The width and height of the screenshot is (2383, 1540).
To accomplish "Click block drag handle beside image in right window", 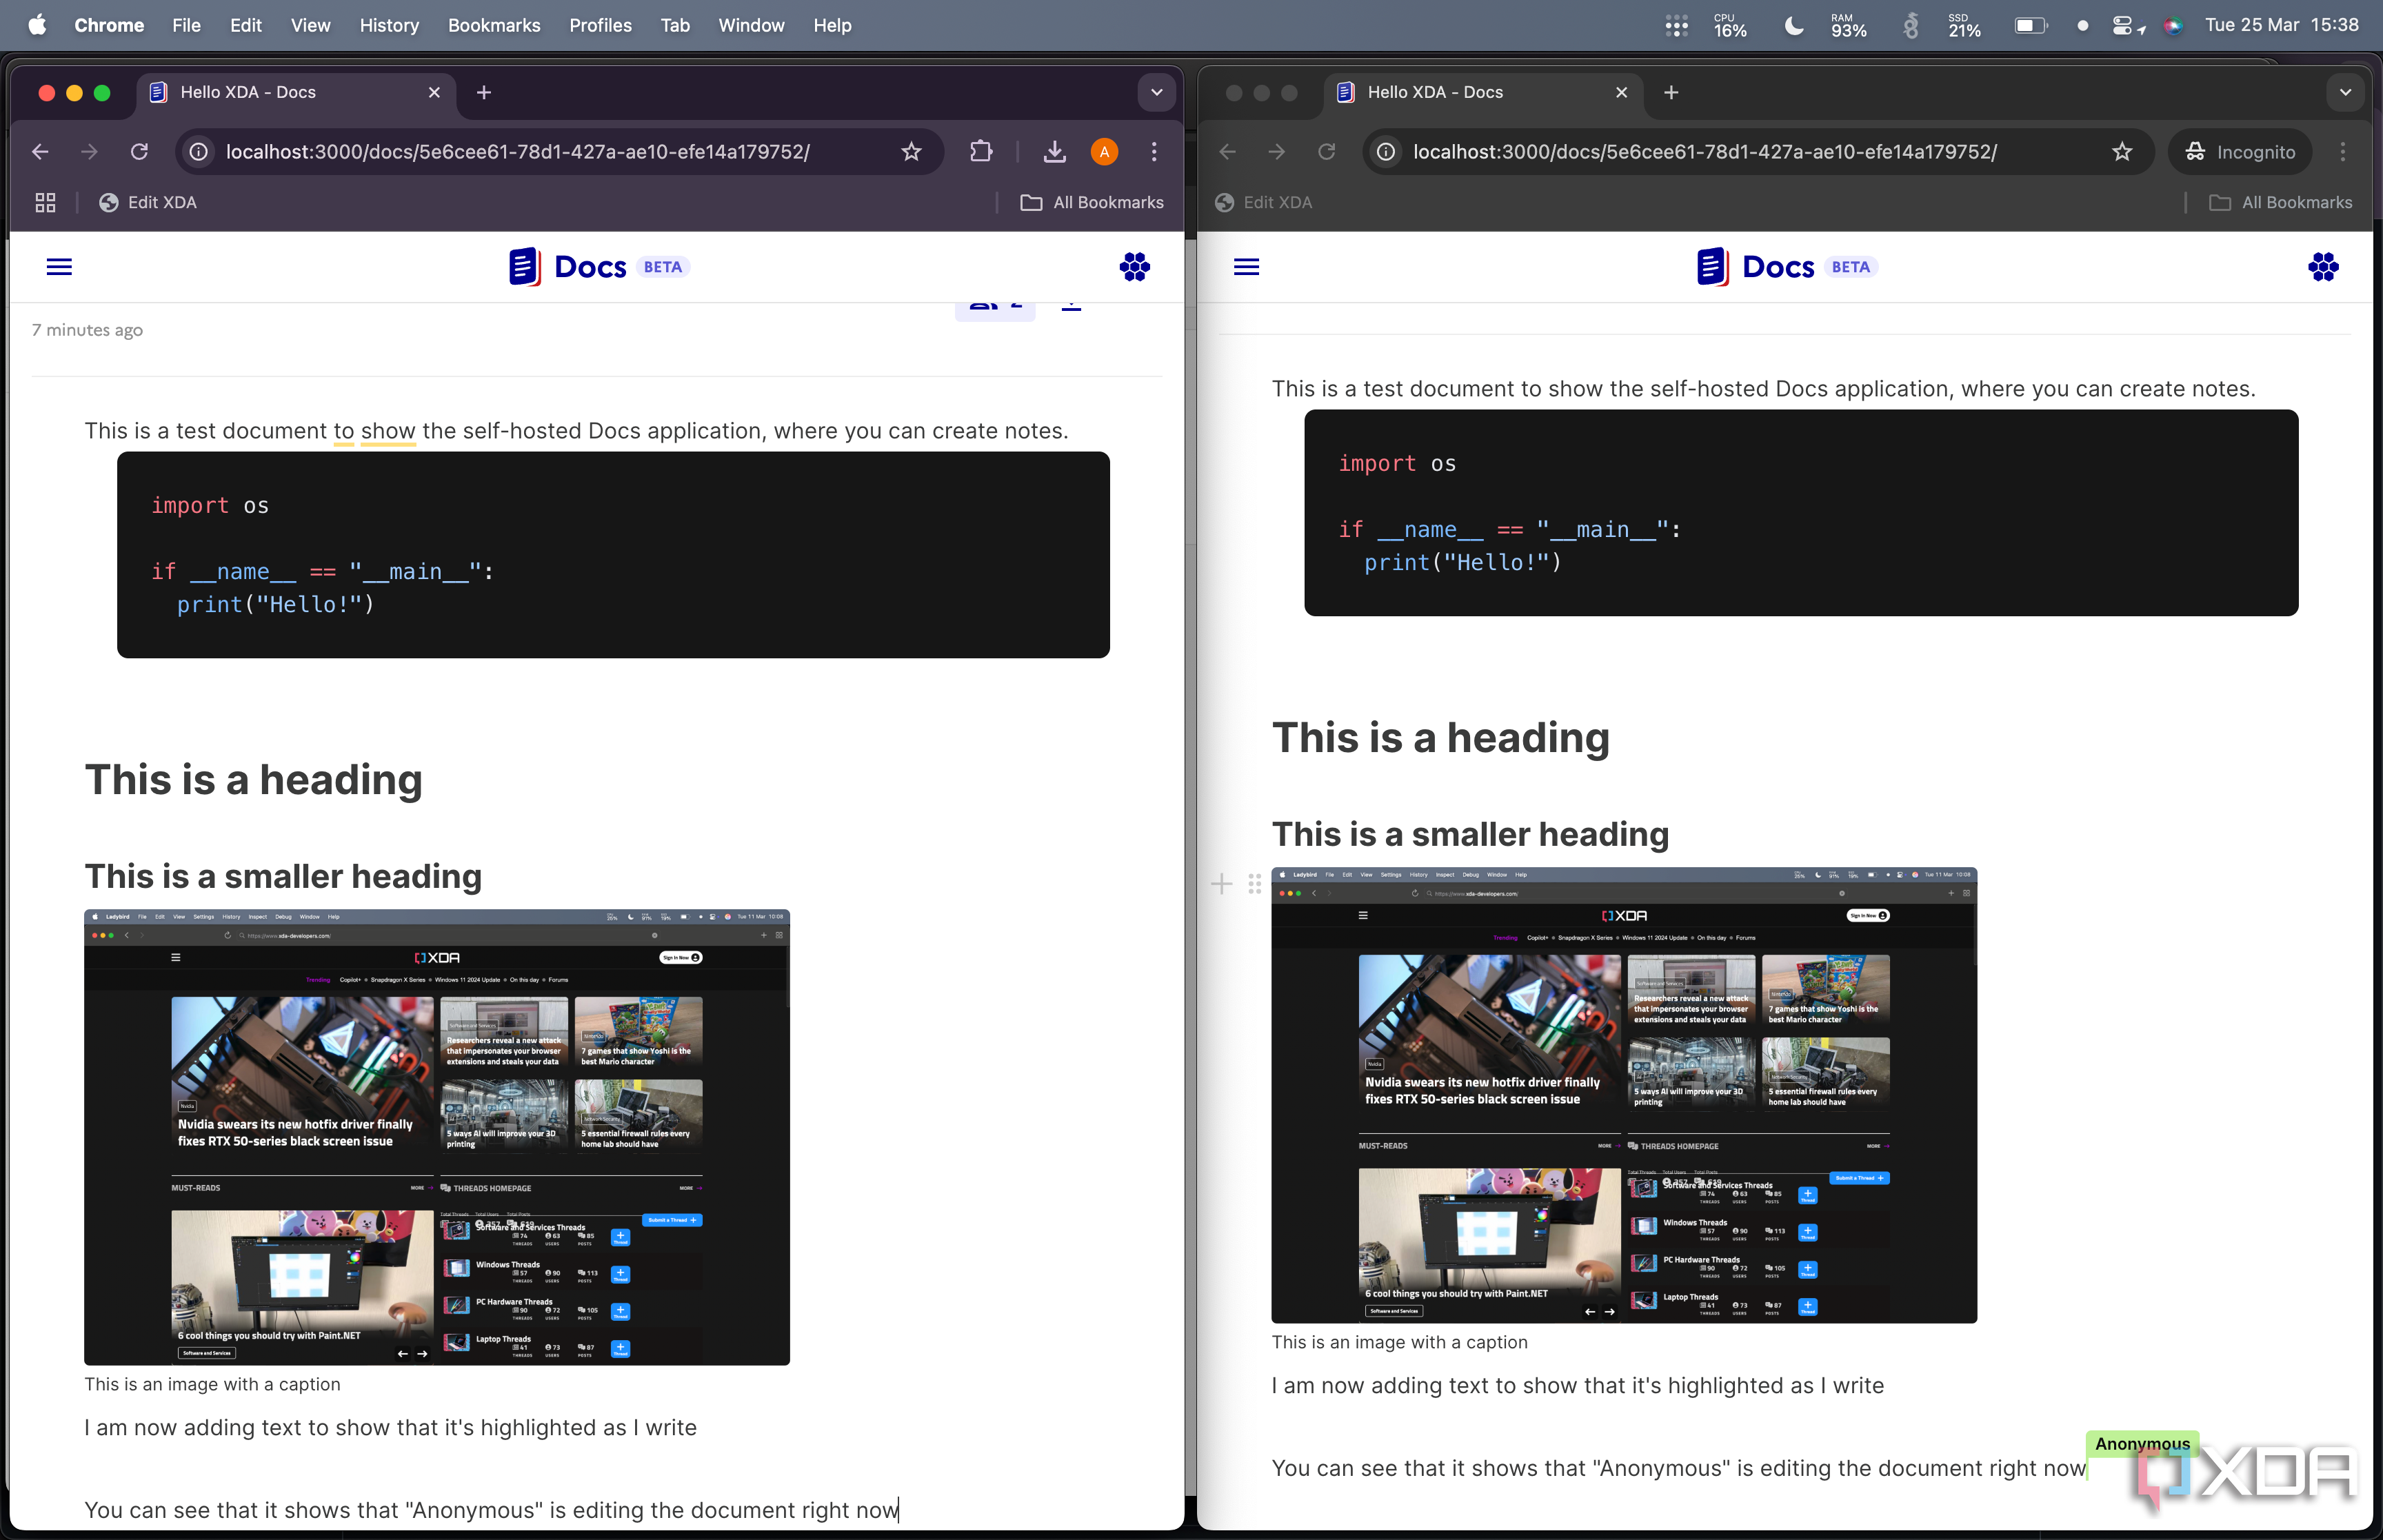I will click(1254, 884).
